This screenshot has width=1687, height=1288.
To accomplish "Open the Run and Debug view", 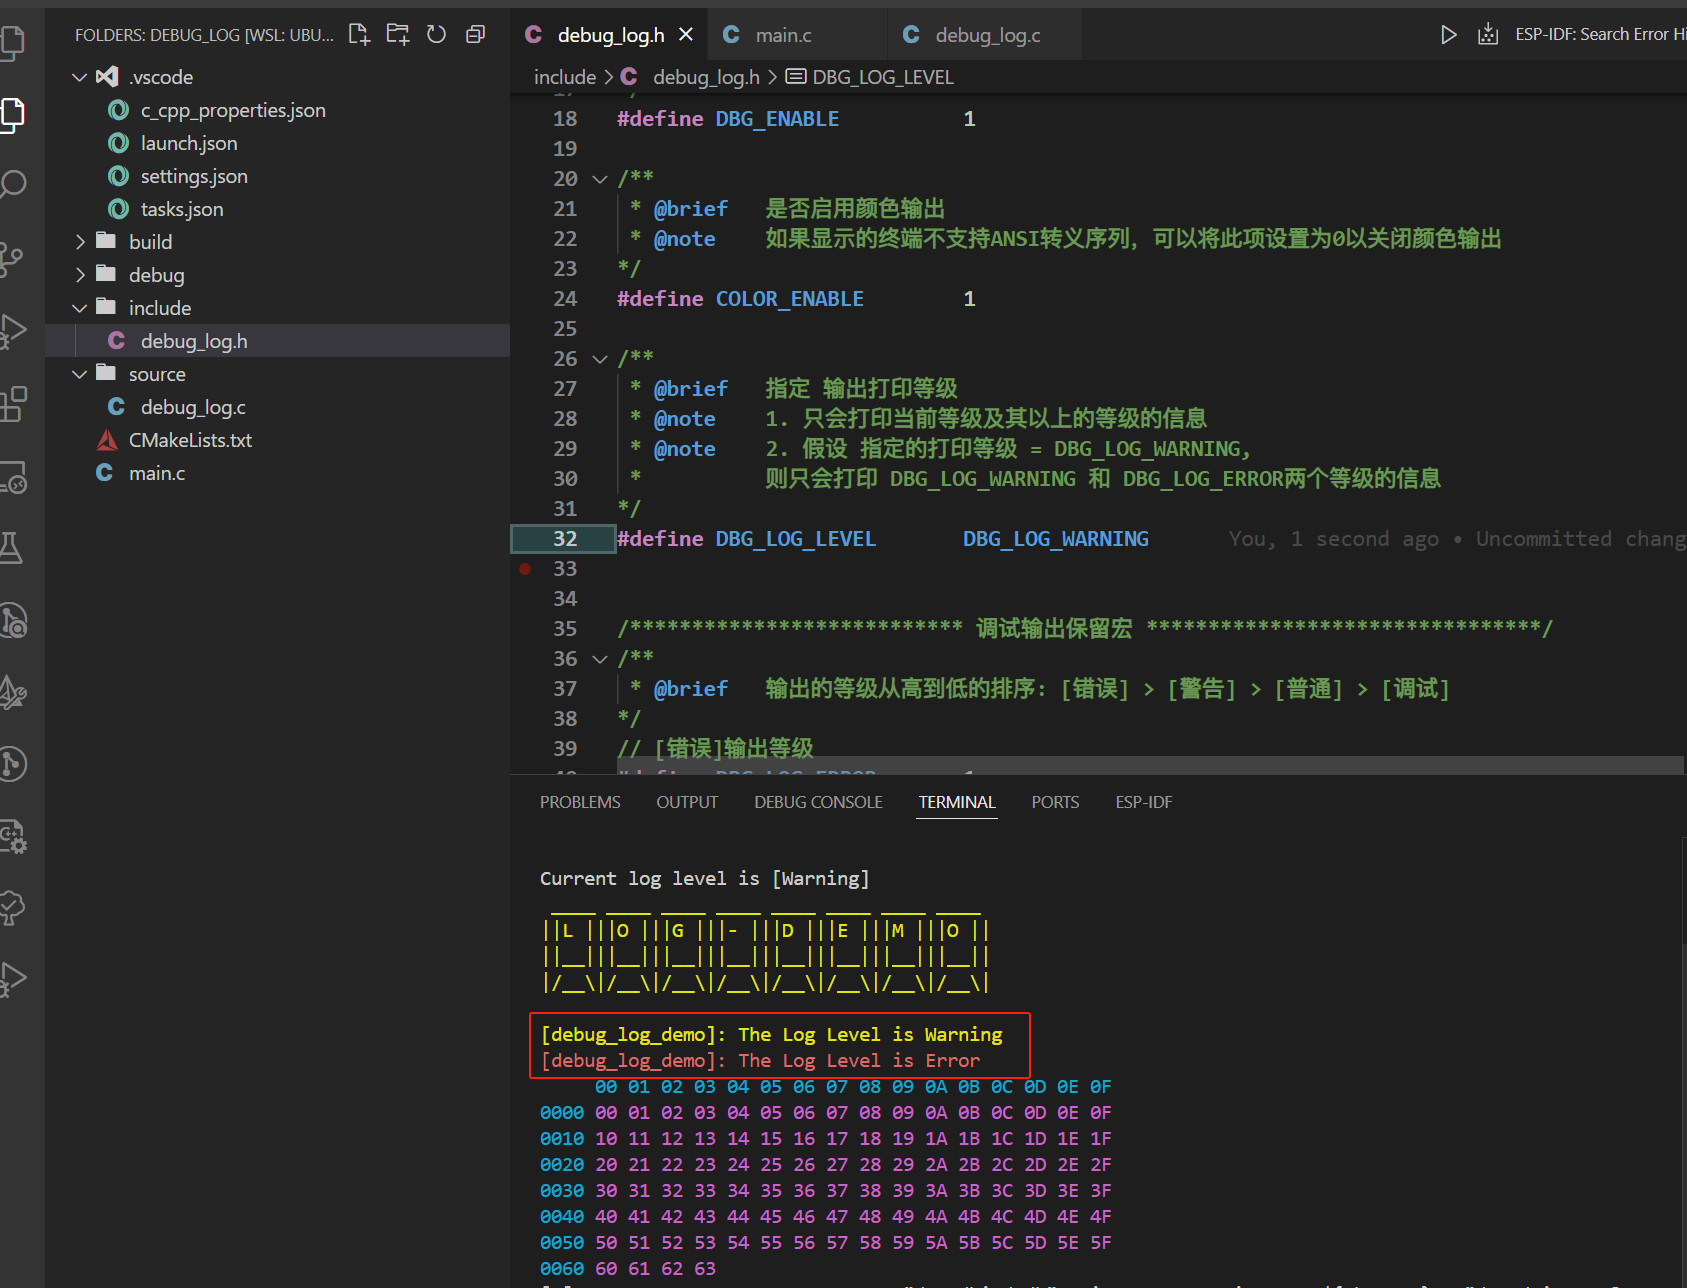I will tap(12, 331).
